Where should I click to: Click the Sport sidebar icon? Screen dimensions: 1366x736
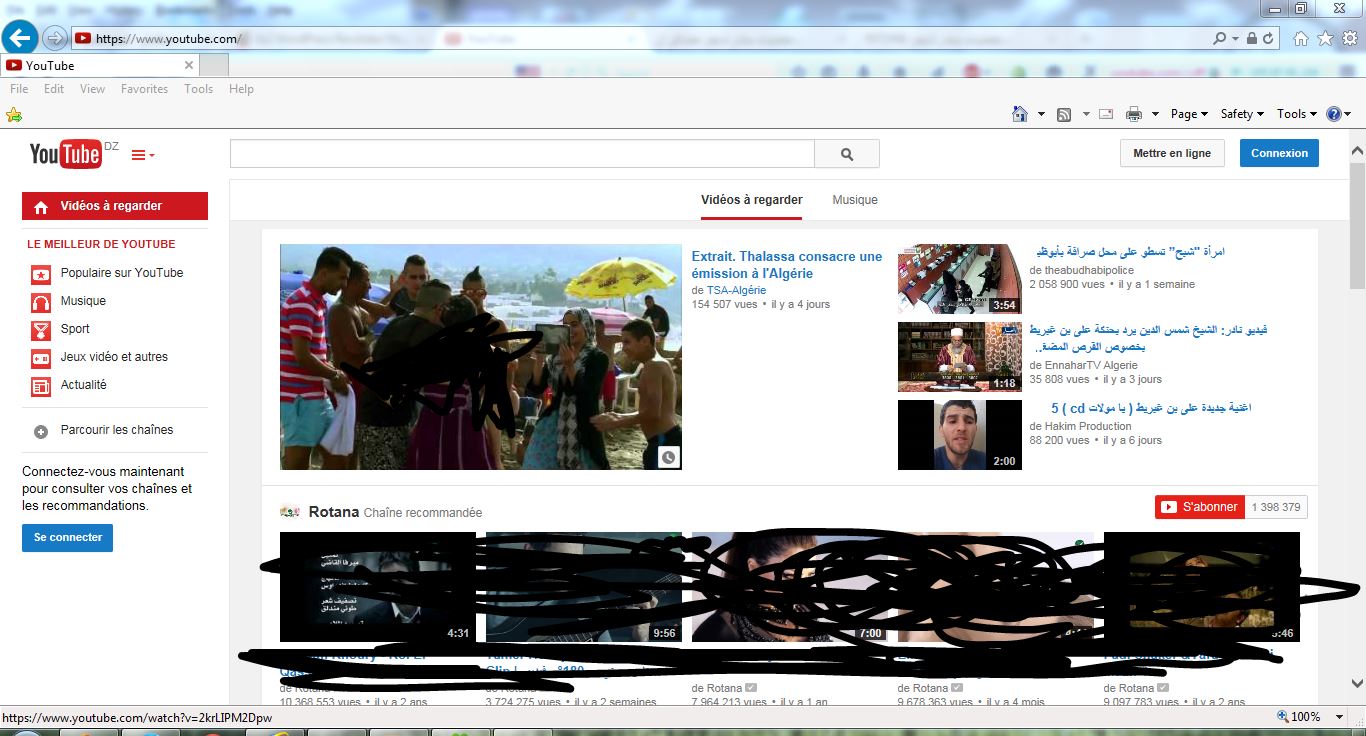41,329
